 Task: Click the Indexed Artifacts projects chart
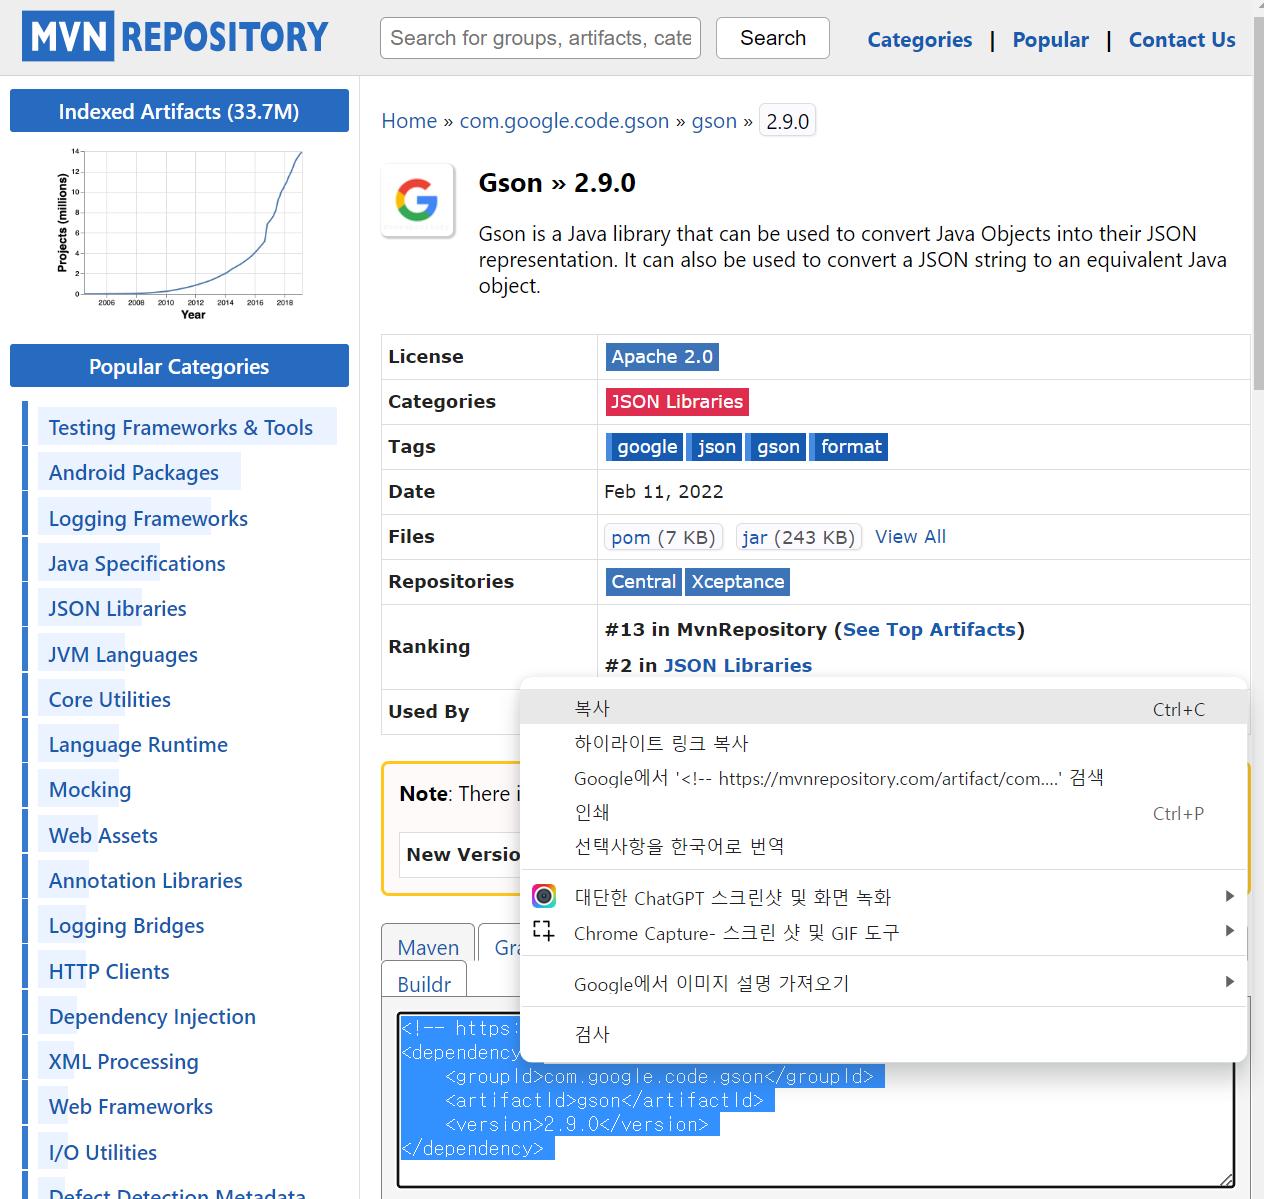[x=180, y=234]
